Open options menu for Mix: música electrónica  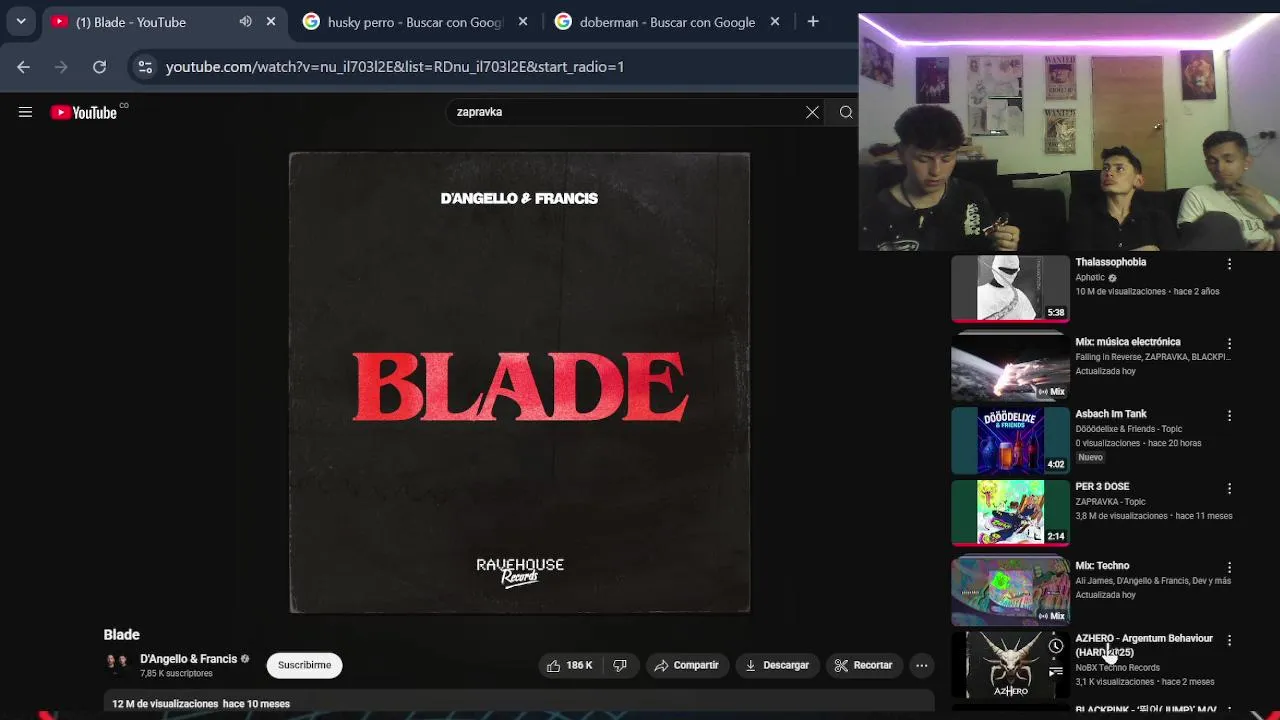pos(1229,344)
